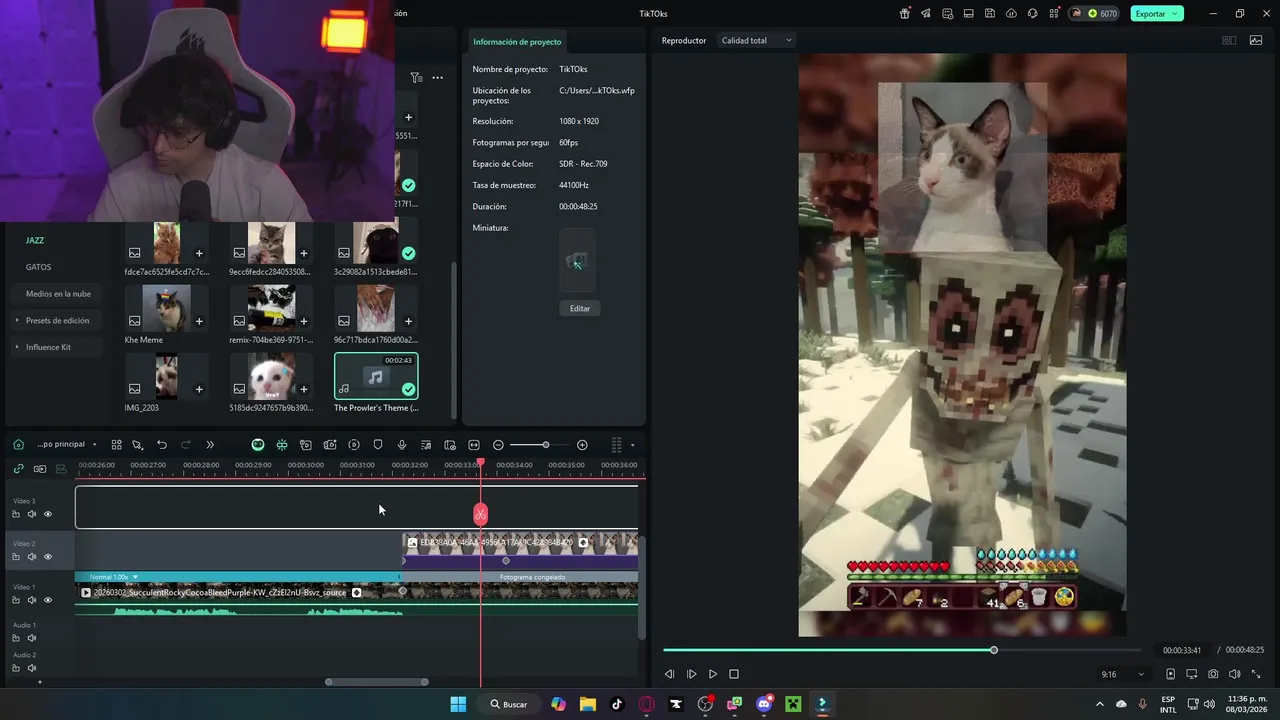Viewport: 1280px width, 720px height.
Task: Hide the Video 3 track with eye icon
Action: (47, 514)
